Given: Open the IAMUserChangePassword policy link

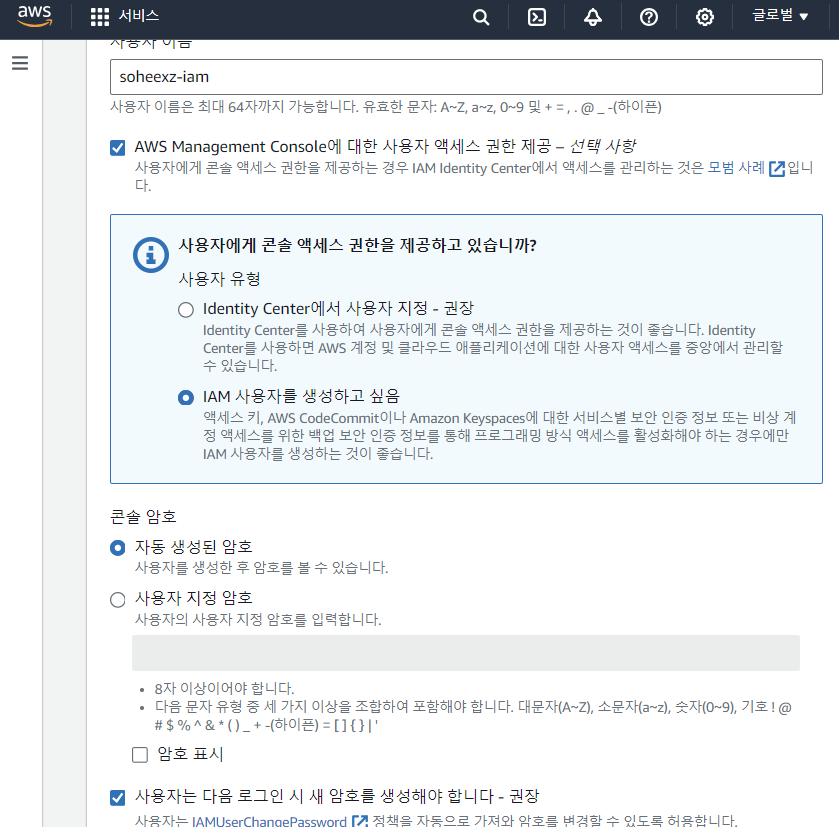Looking at the screenshot, I should click(x=269, y=821).
